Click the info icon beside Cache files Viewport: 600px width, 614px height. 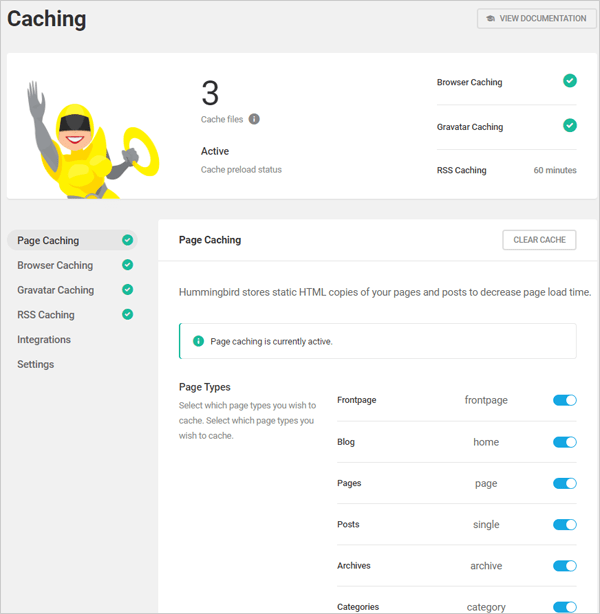pos(254,119)
